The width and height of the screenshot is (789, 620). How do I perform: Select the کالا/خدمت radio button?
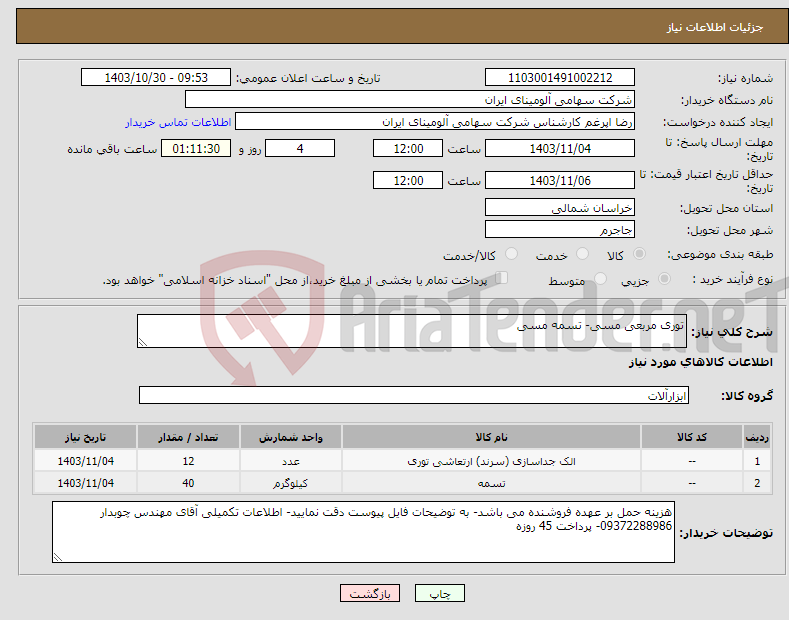[511, 254]
